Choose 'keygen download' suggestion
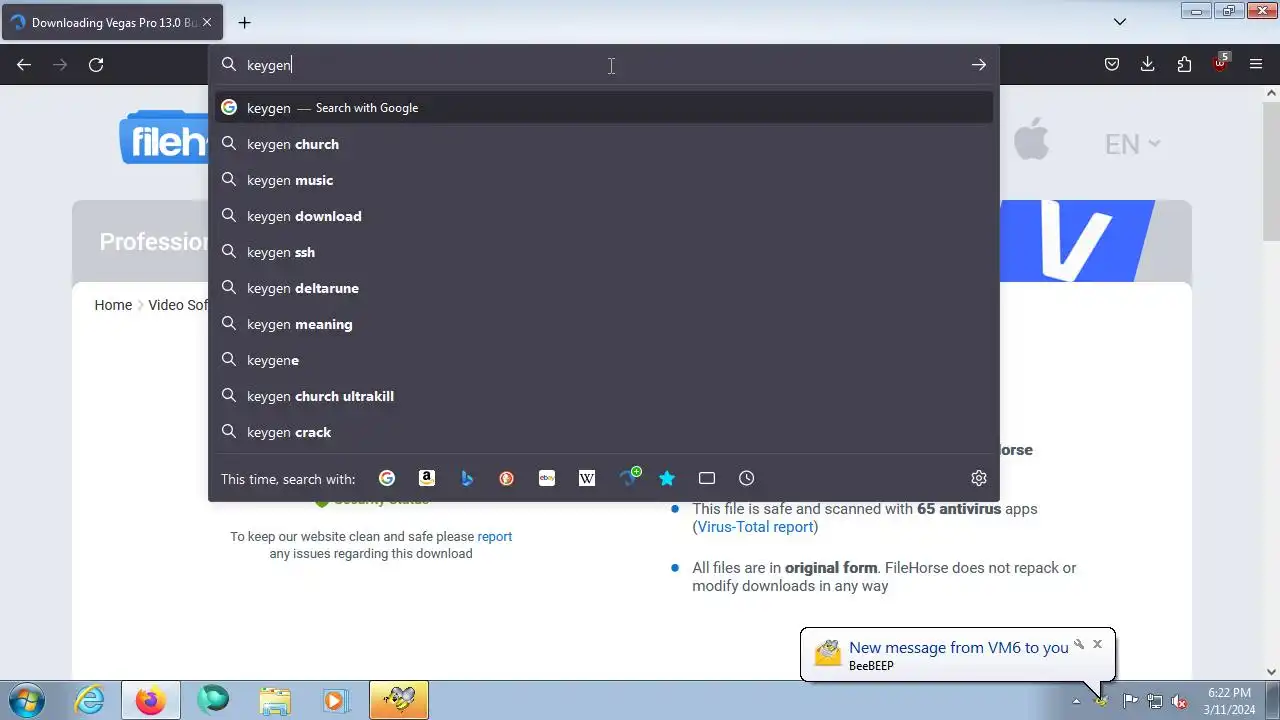Screen dimensions: 1280x720 604,216
